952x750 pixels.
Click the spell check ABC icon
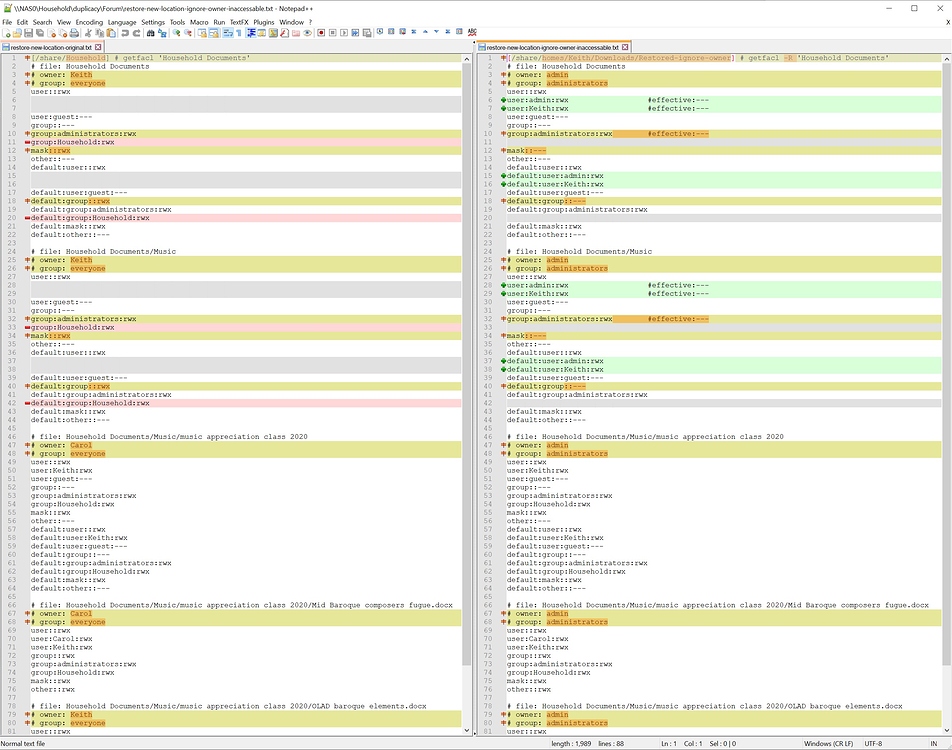pos(472,32)
